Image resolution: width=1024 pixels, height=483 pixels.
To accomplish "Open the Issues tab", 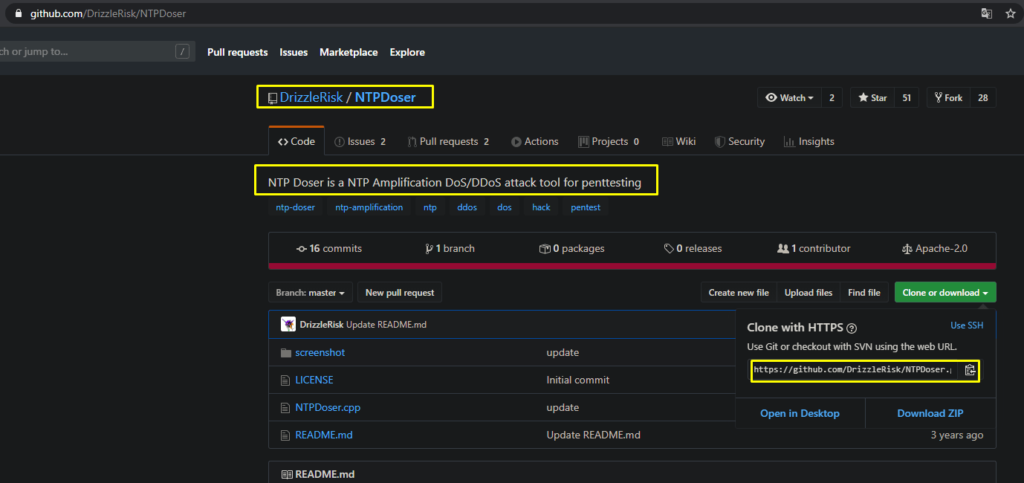I will pos(360,142).
